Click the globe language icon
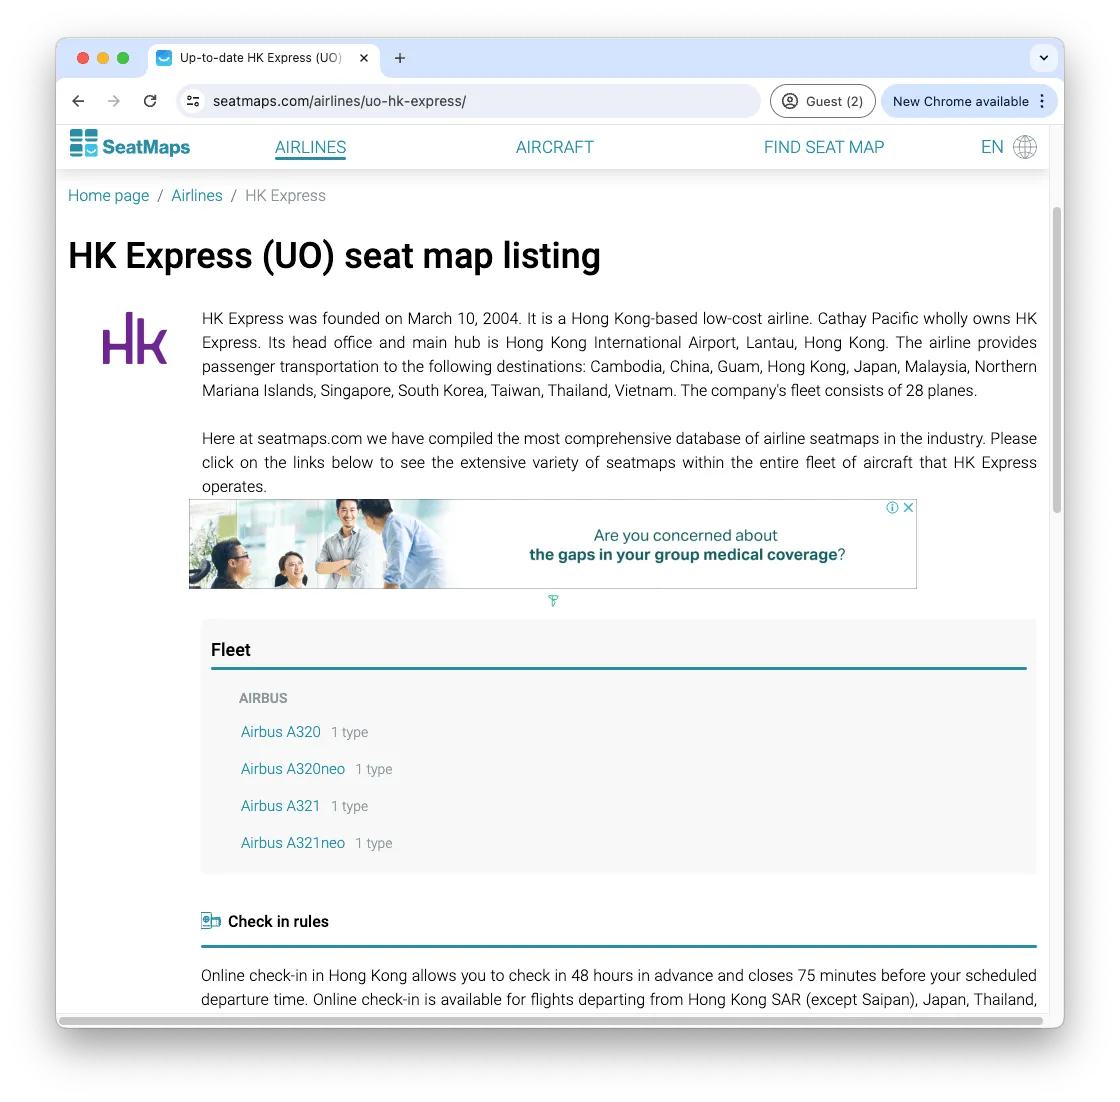 click(1024, 147)
